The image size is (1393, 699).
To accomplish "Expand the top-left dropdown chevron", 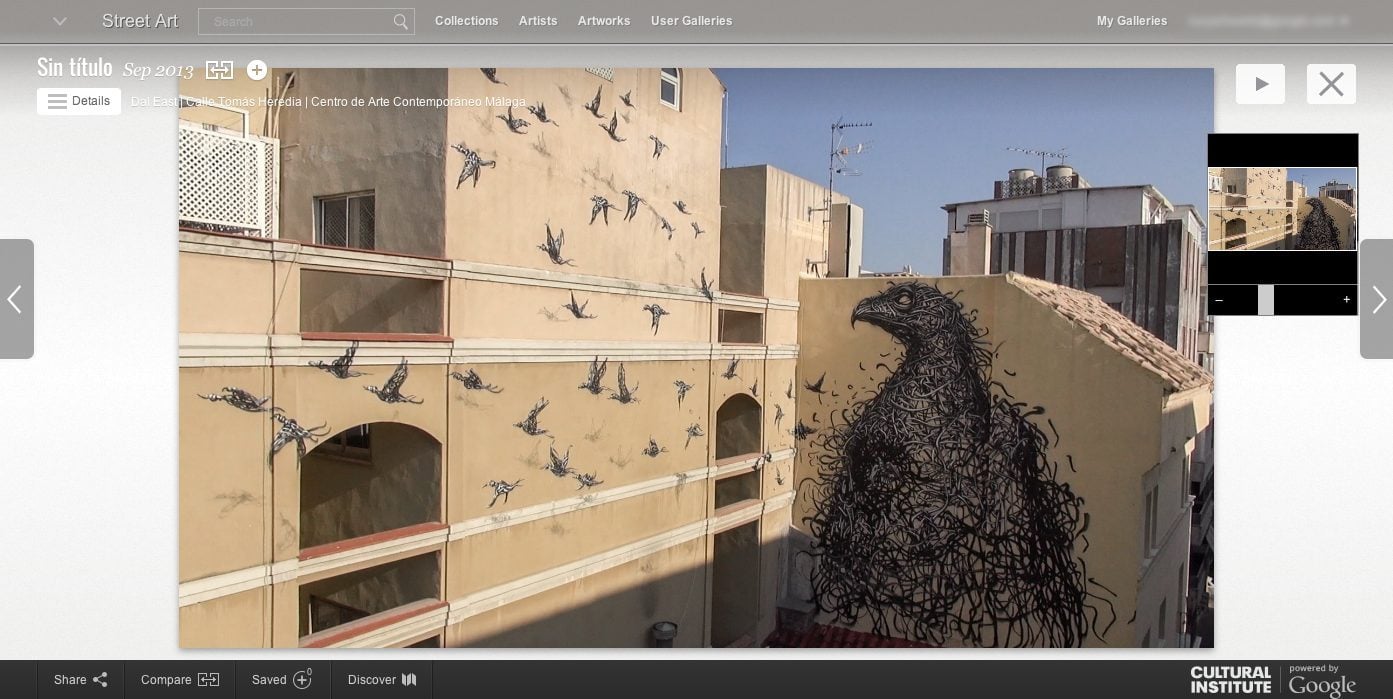I will click(x=60, y=21).
